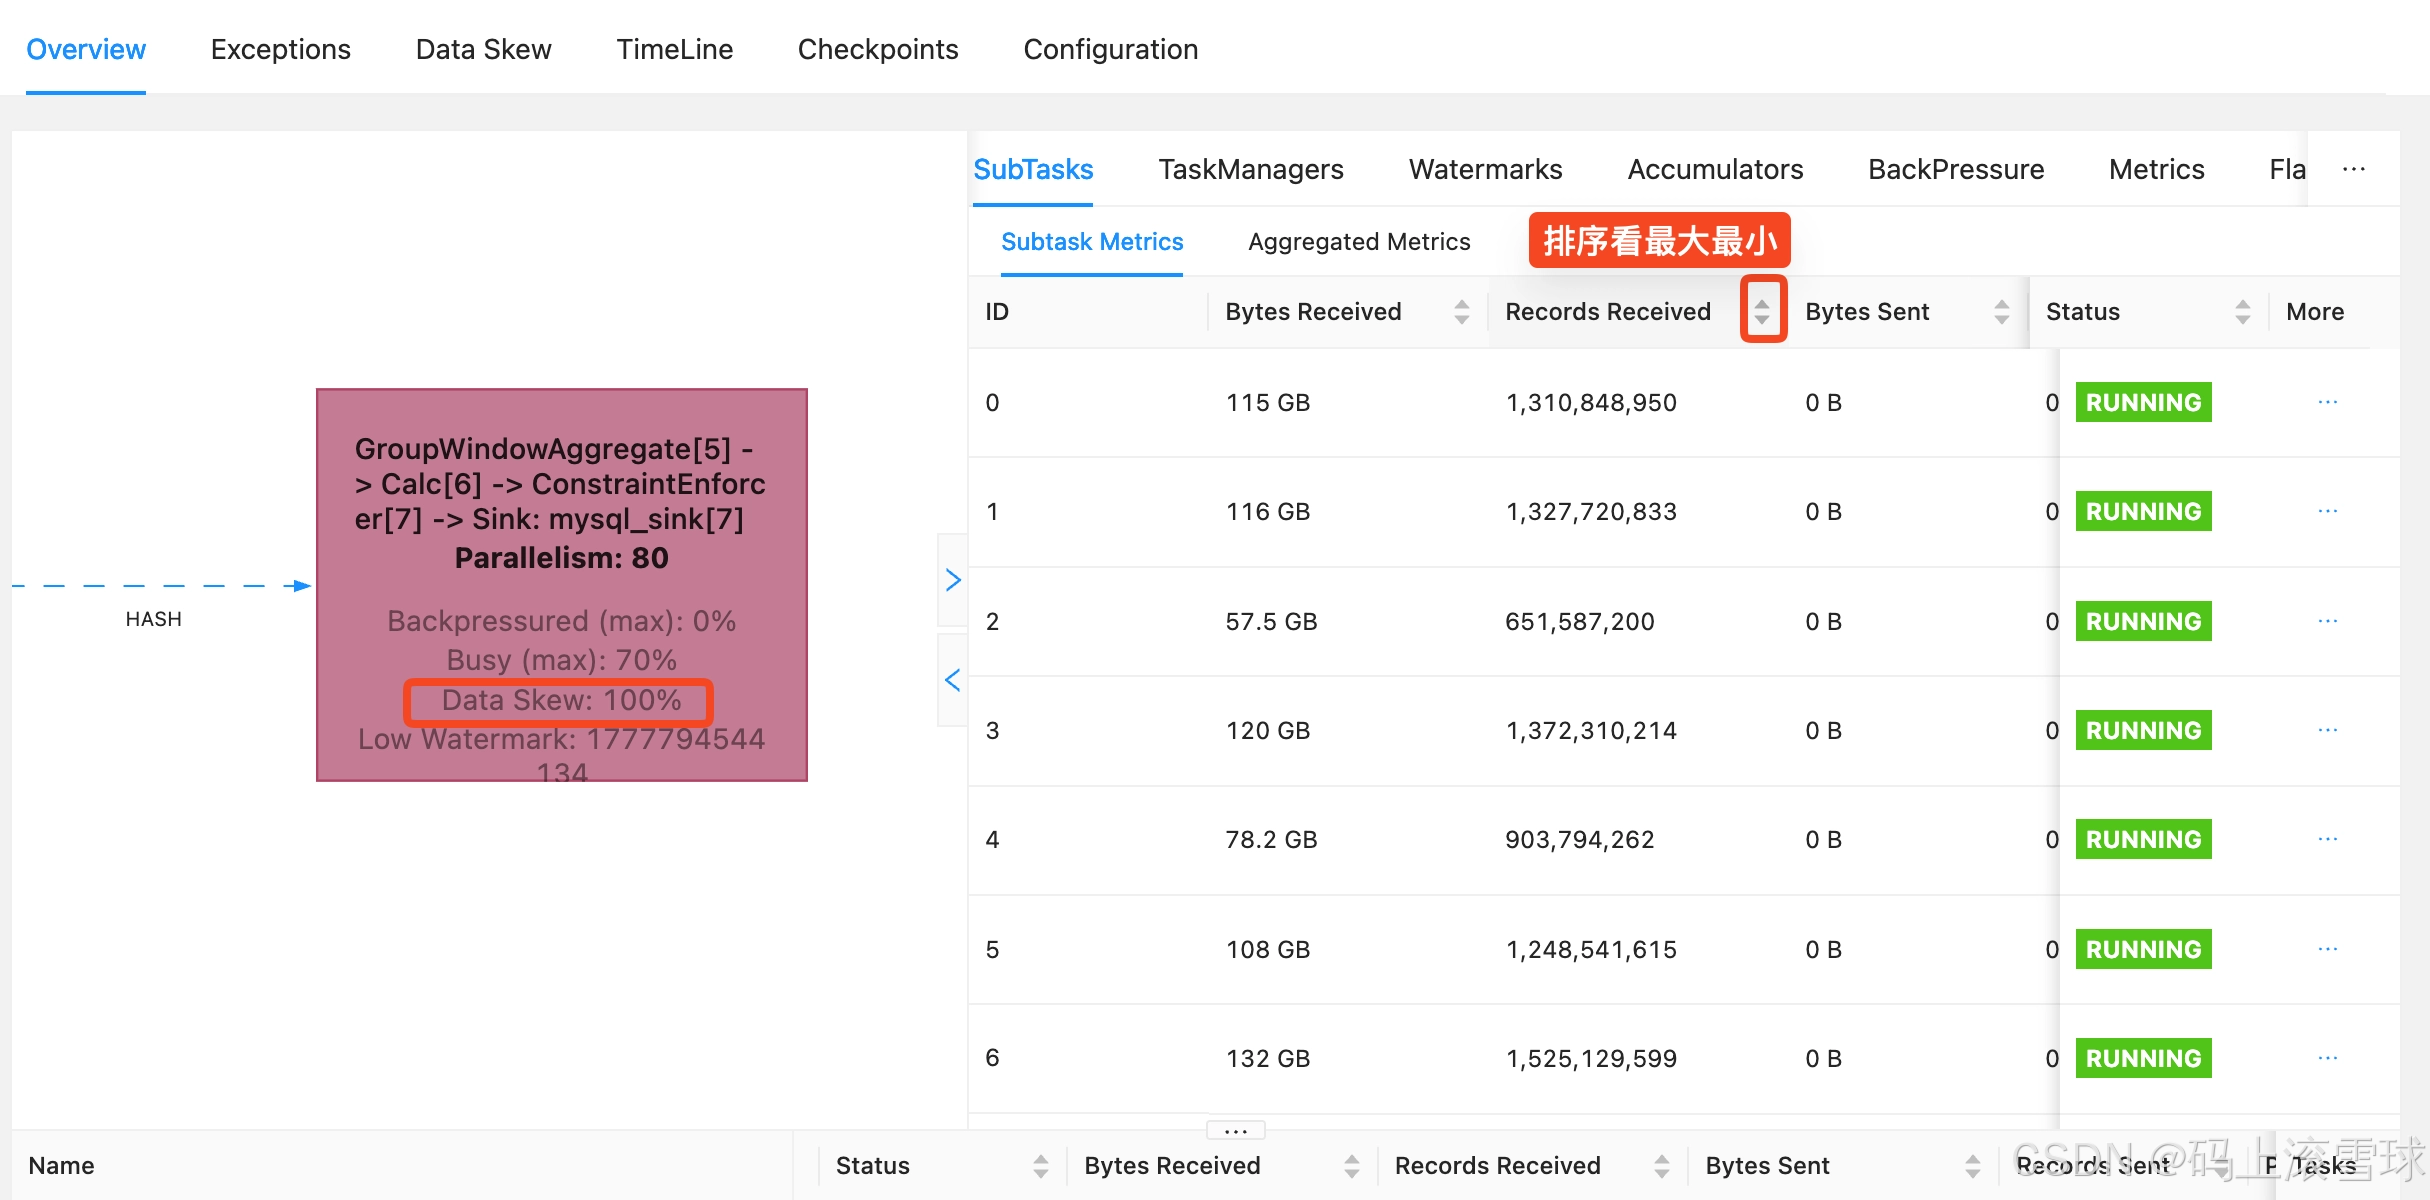Viewport: 2430px width, 1200px height.
Task: Sort bottom table by Bytes Sent
Action: (1973, 1166)
